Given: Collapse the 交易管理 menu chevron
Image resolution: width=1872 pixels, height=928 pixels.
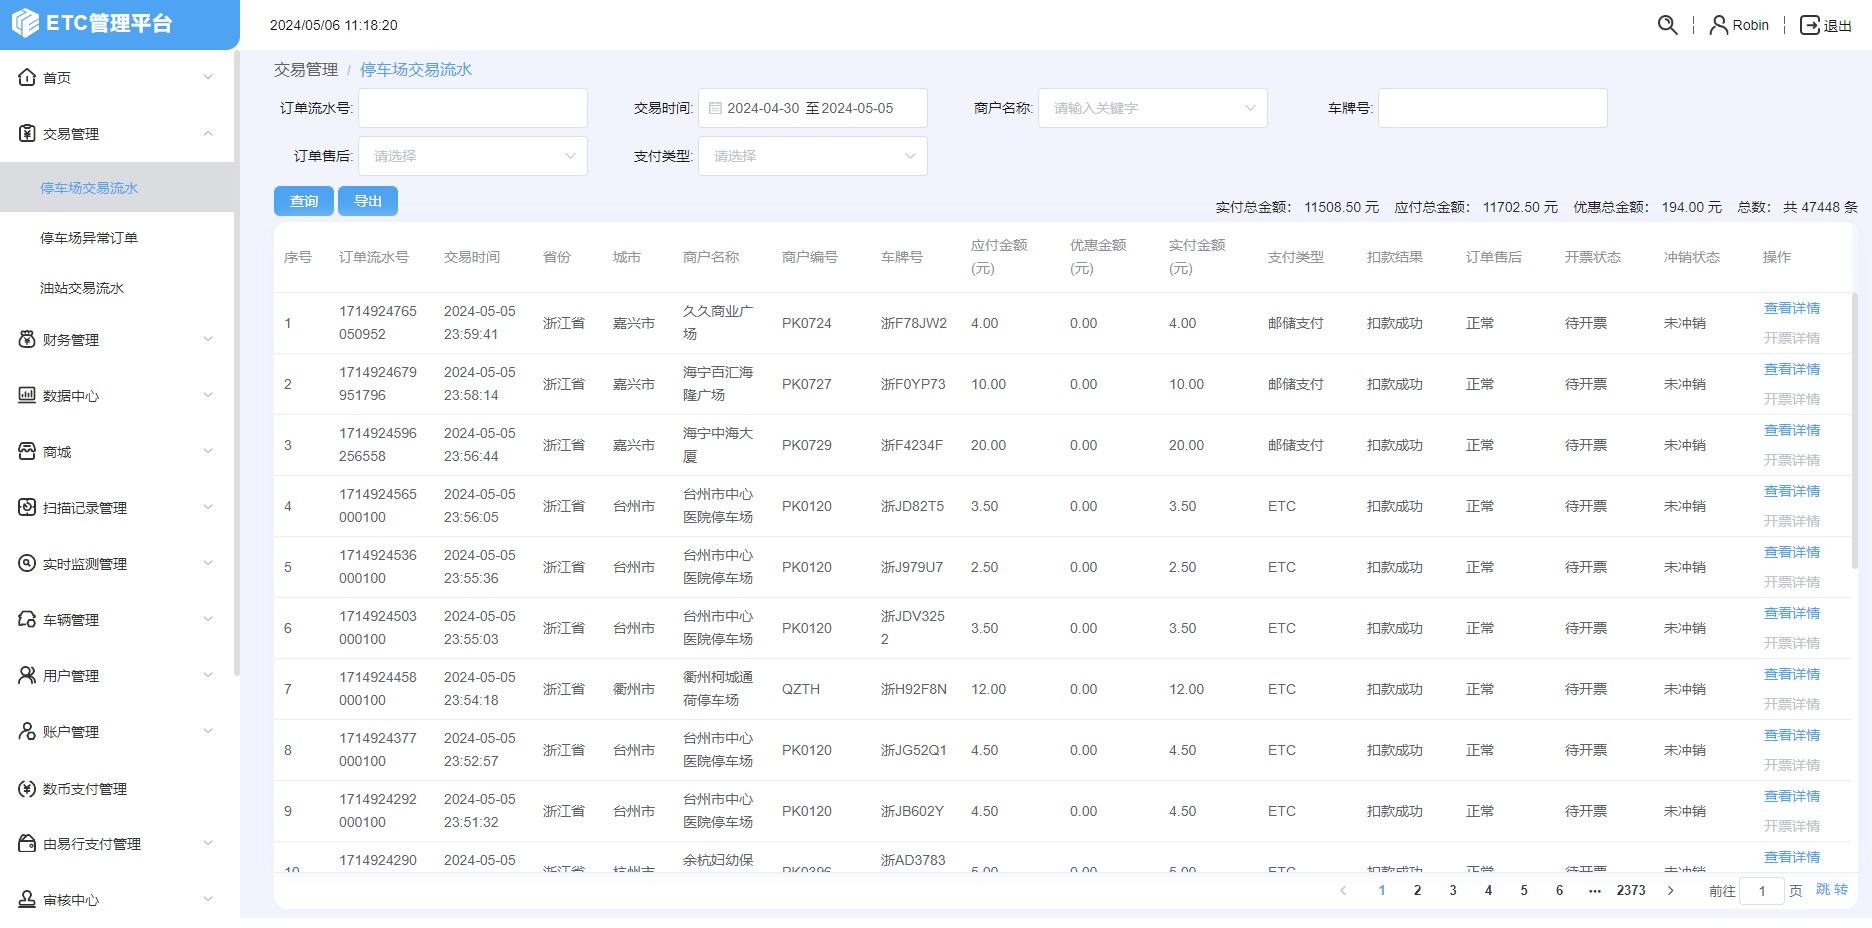Looking at the screenshot, I should [x=208, y=133].
